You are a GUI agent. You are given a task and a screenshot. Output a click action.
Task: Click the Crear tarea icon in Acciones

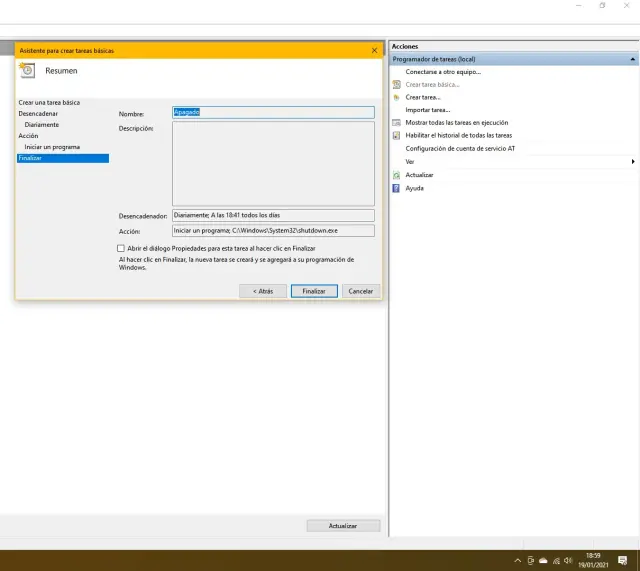397,97
